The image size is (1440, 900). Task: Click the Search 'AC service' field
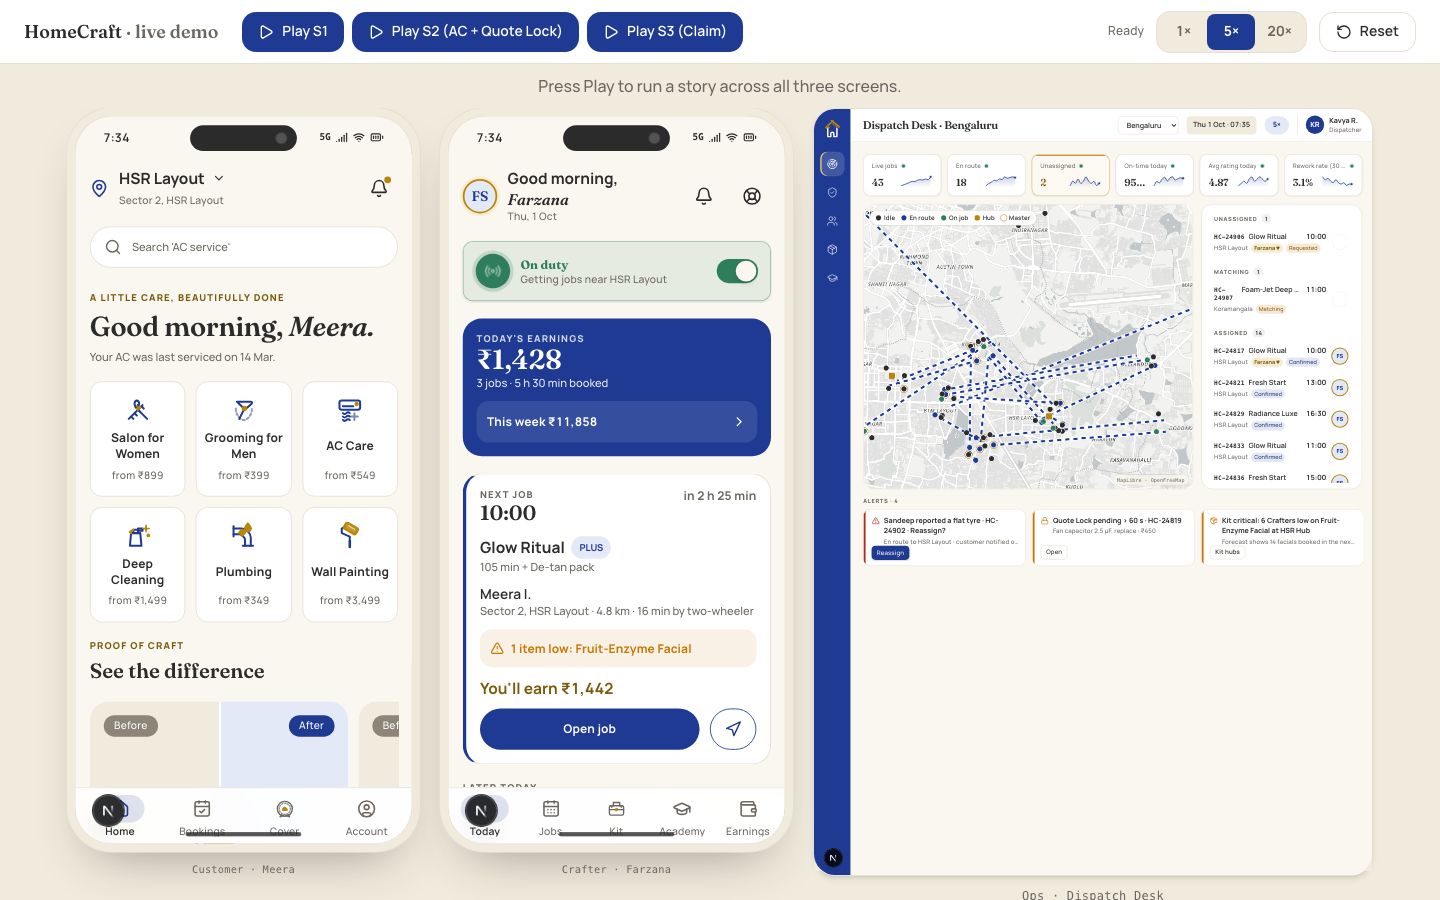244,247
